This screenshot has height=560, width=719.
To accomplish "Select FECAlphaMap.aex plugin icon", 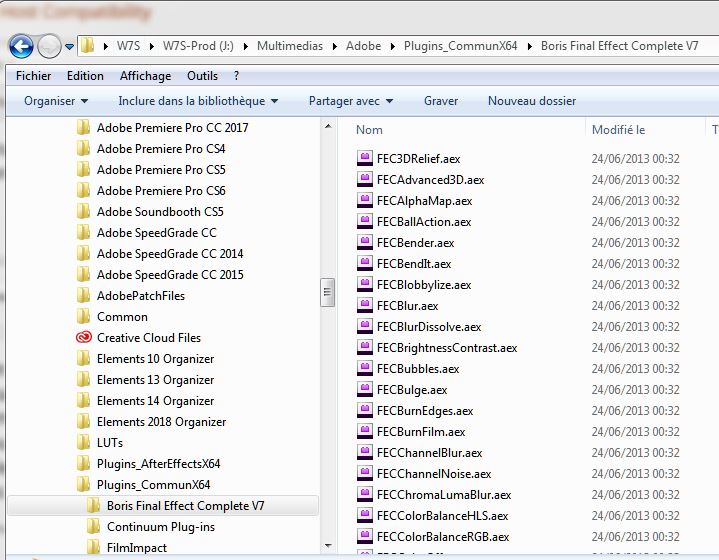I will pyautogui.click(x=365, y=200).
